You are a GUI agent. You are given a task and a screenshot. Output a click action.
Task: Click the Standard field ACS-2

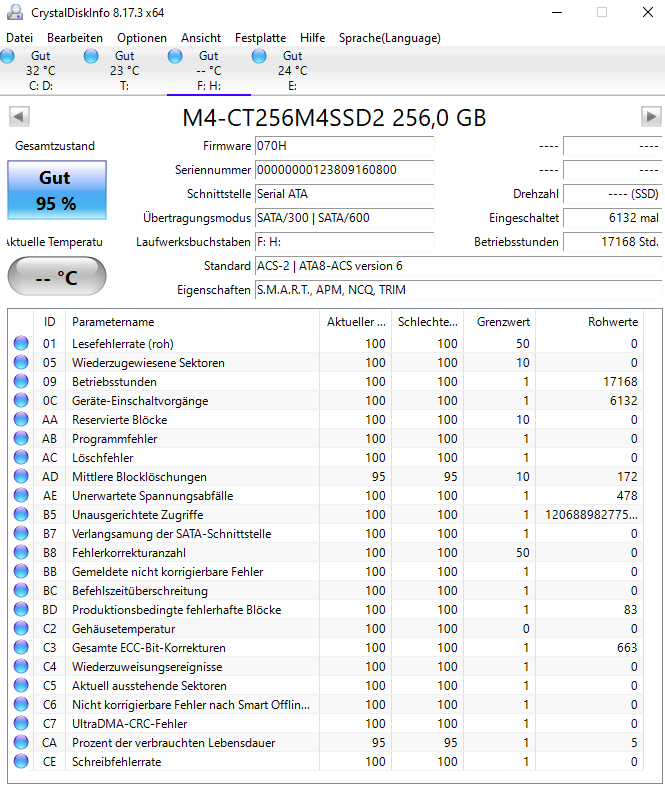point(458,266)
